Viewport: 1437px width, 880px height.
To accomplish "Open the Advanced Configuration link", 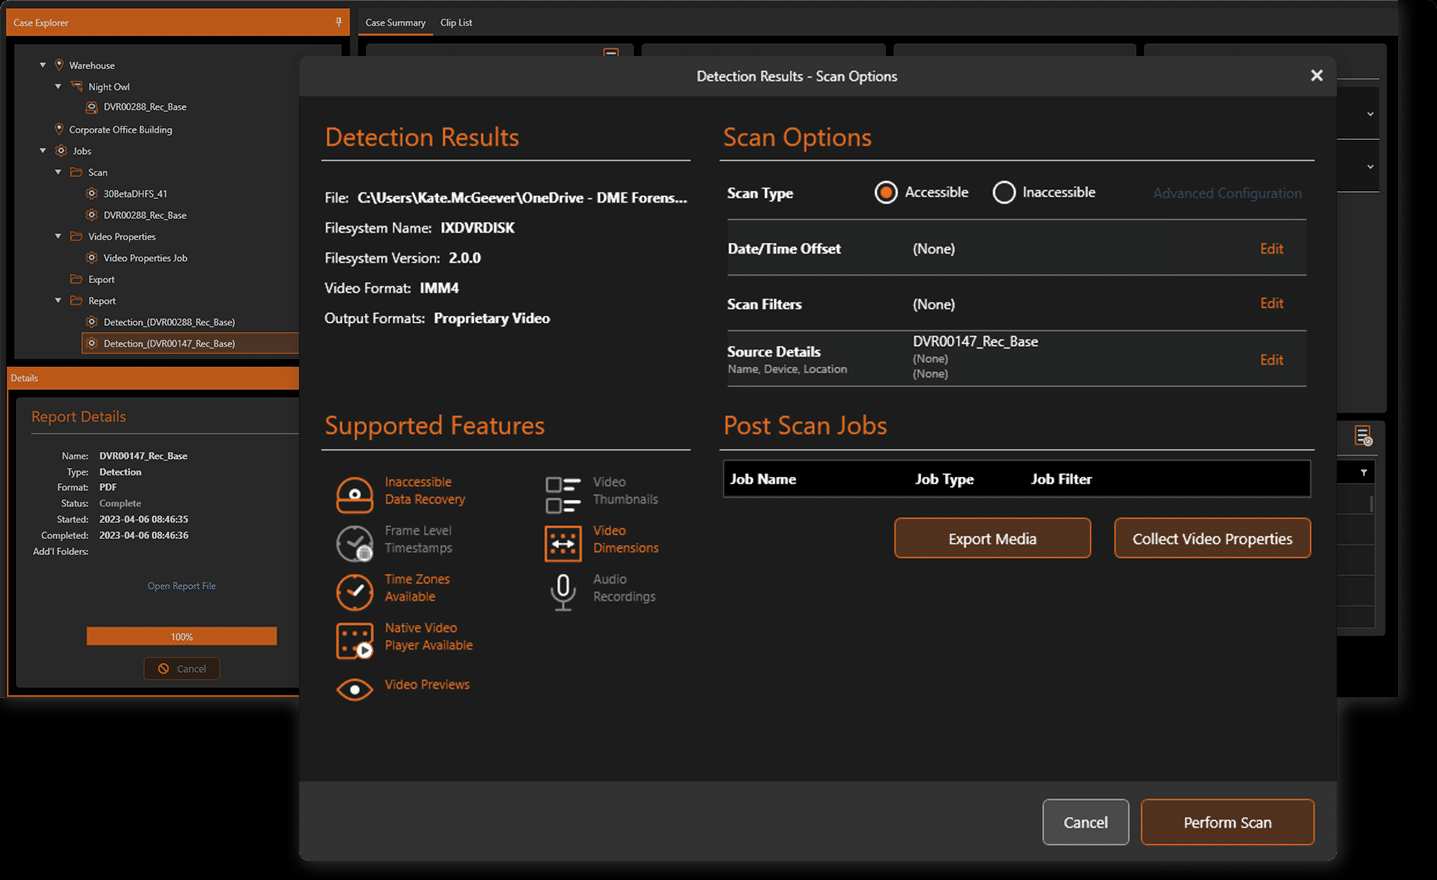I will (x=1227, y=193).
